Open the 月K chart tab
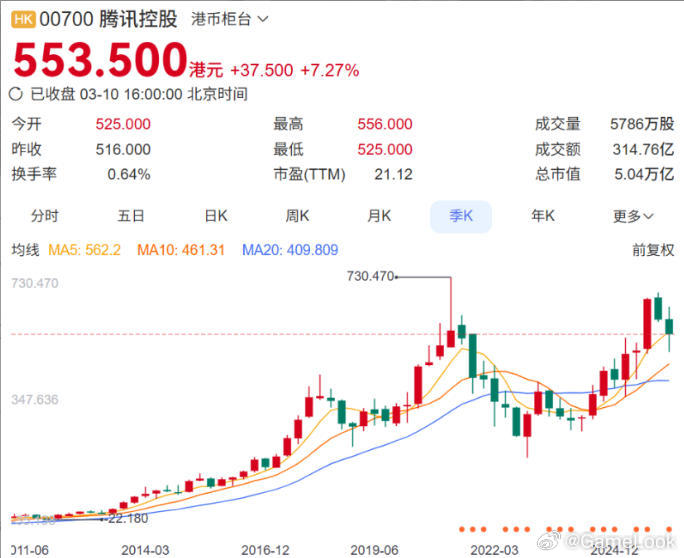The image size is (684, 558). click(x=379, y=216)
